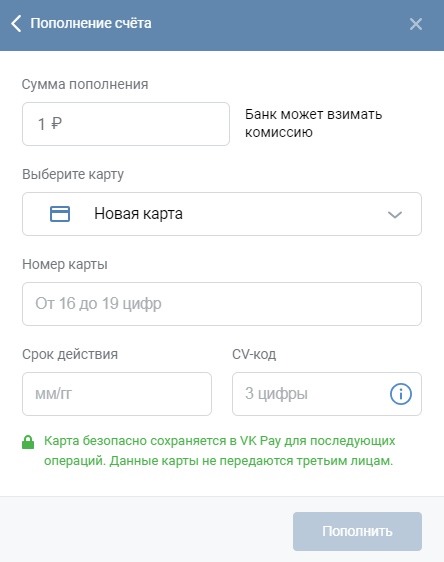This screenshot has width=444, height=562.
Task: Click the CV-код label
Action: point(254,354)
